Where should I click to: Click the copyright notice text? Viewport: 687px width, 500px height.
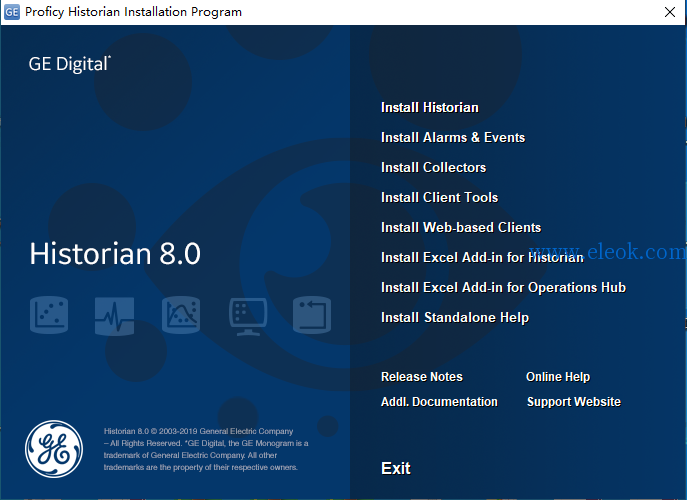206,449
